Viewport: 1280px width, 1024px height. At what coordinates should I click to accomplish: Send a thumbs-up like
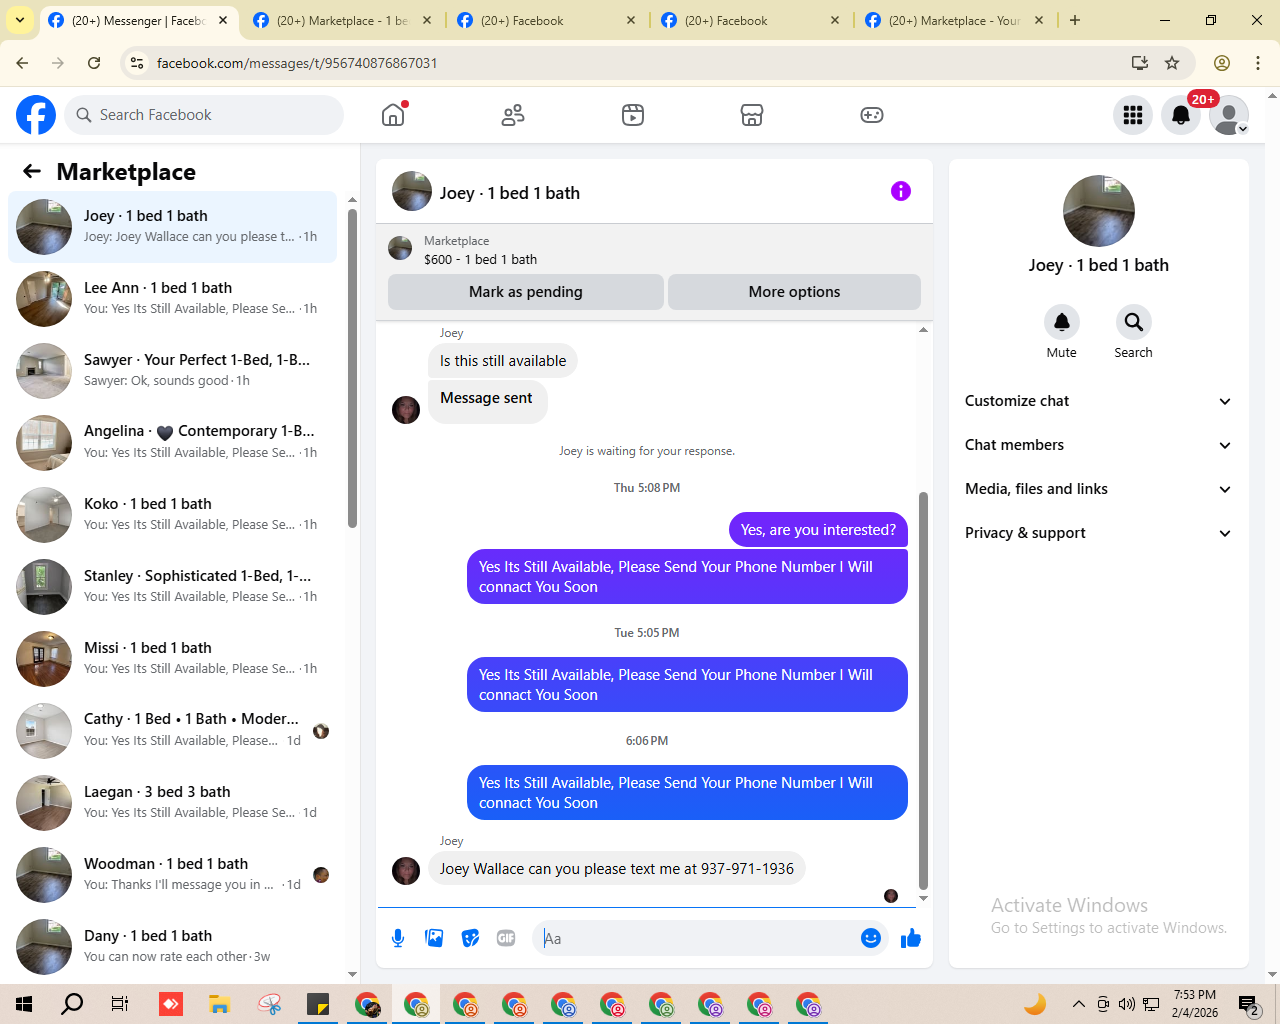pos(911,938)
